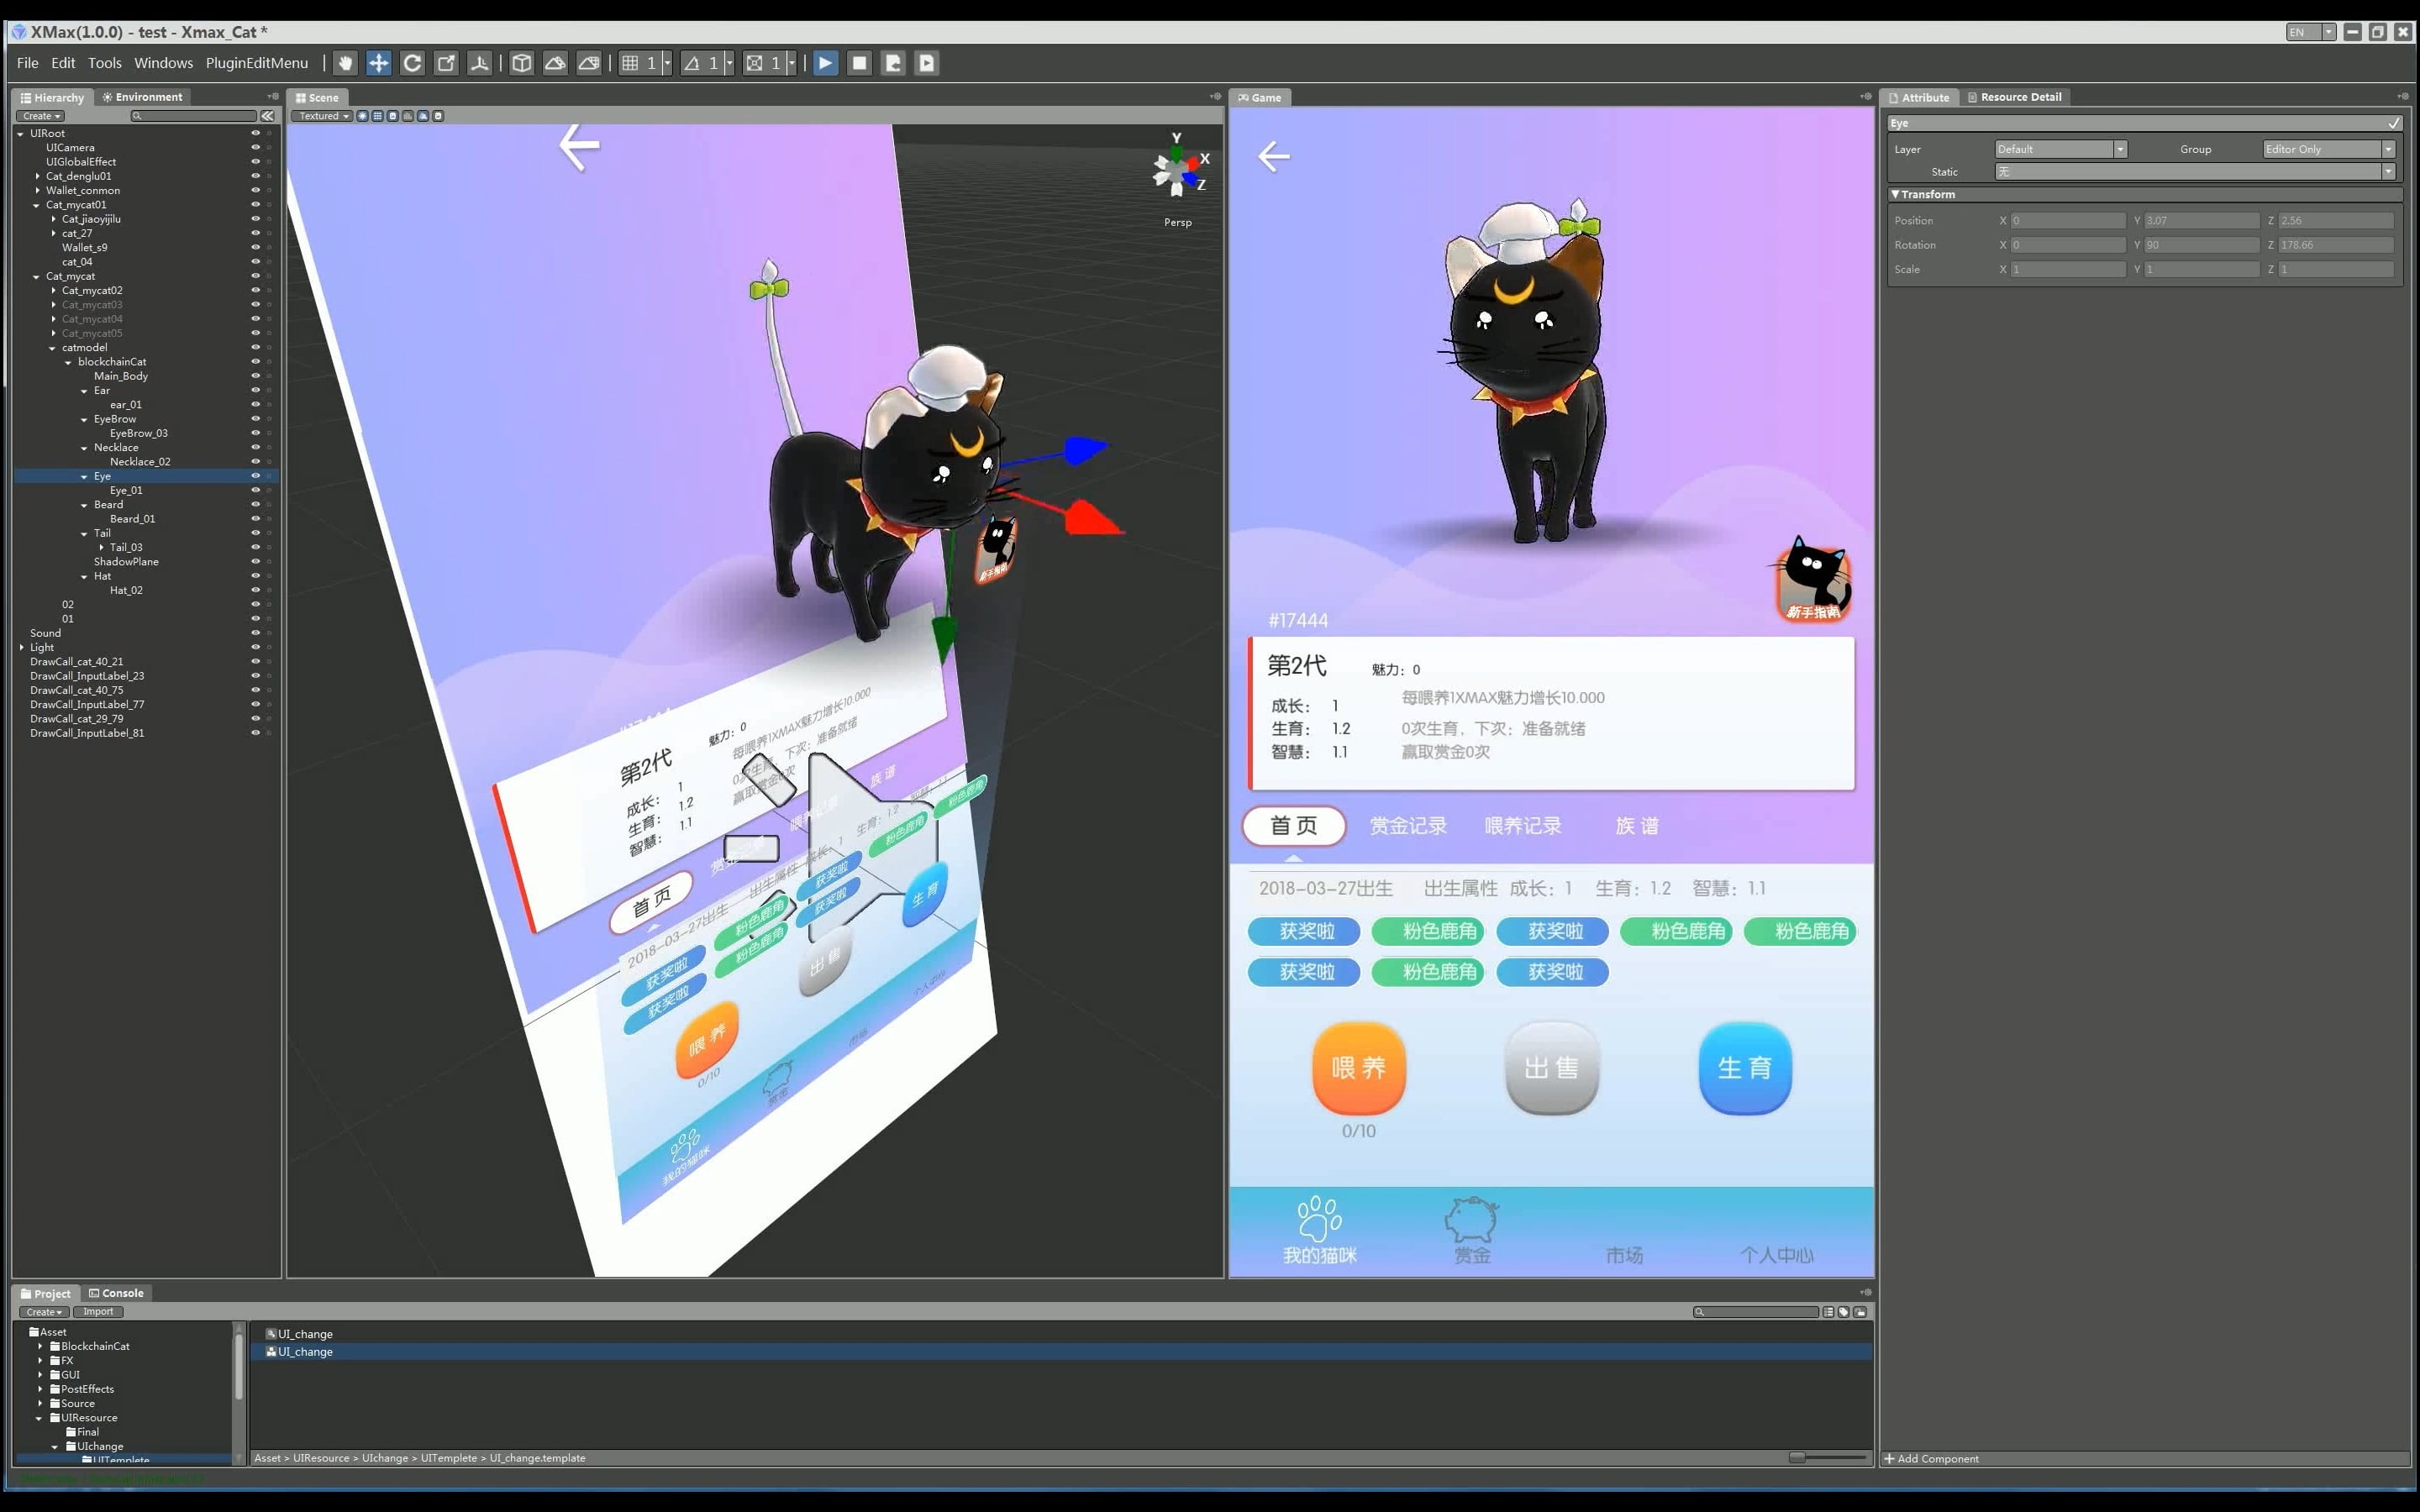
Task: Open Layer dropdown Default
Action: pyautogui.click(x=2060, y=149)
